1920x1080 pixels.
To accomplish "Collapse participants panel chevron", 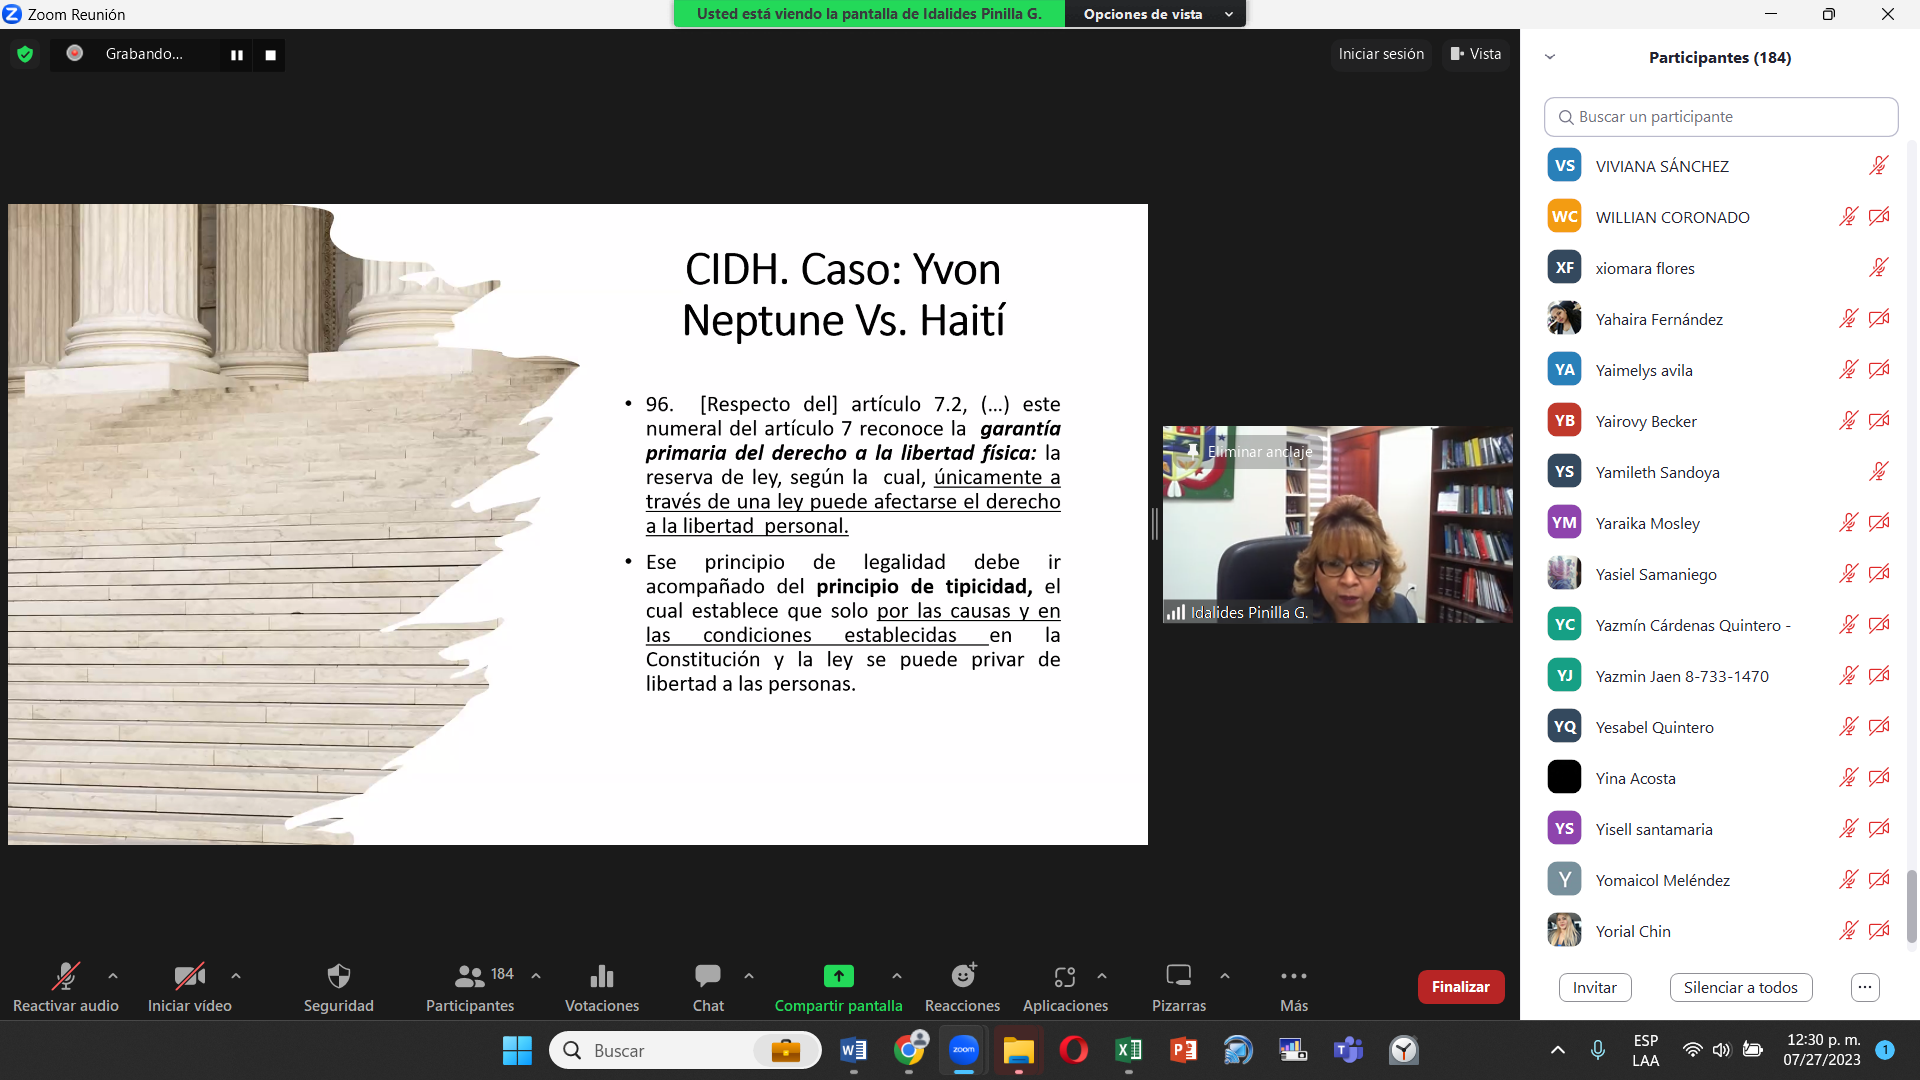I will pyautogui.click(x=1550, y=57).
